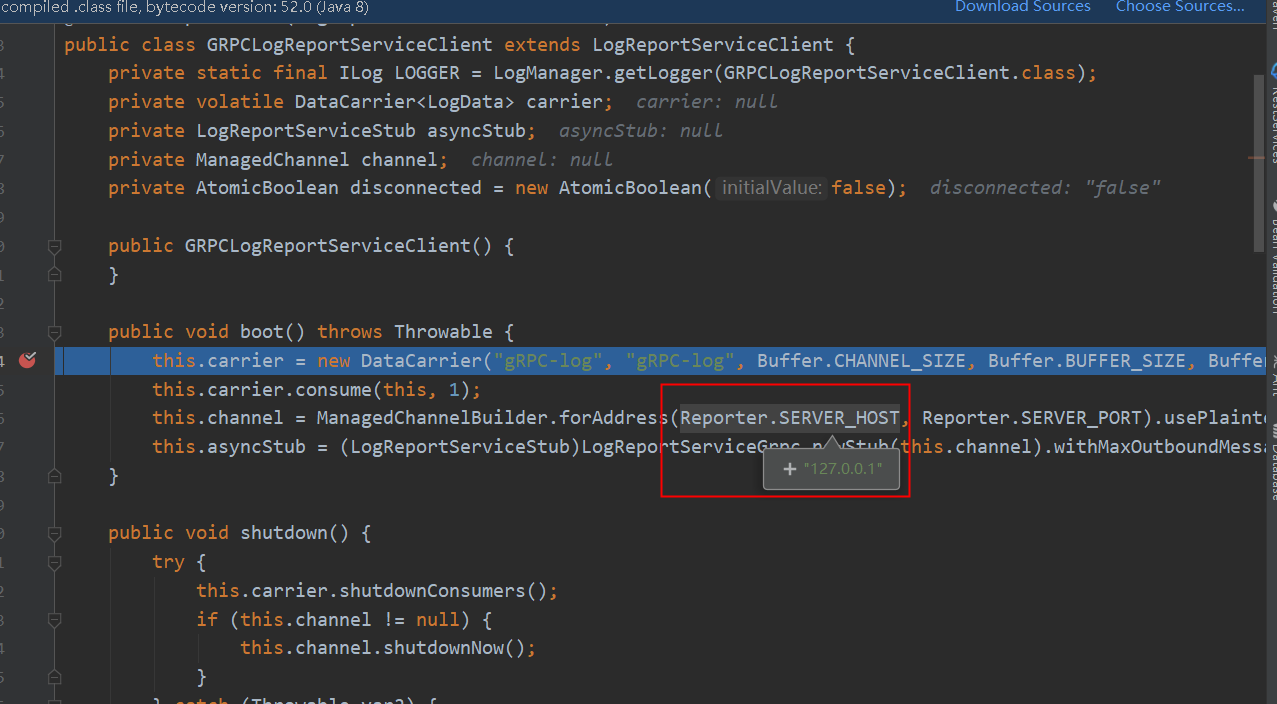
Task: Click this.carrier.consume(this, 1); statement
Action: 317,390
